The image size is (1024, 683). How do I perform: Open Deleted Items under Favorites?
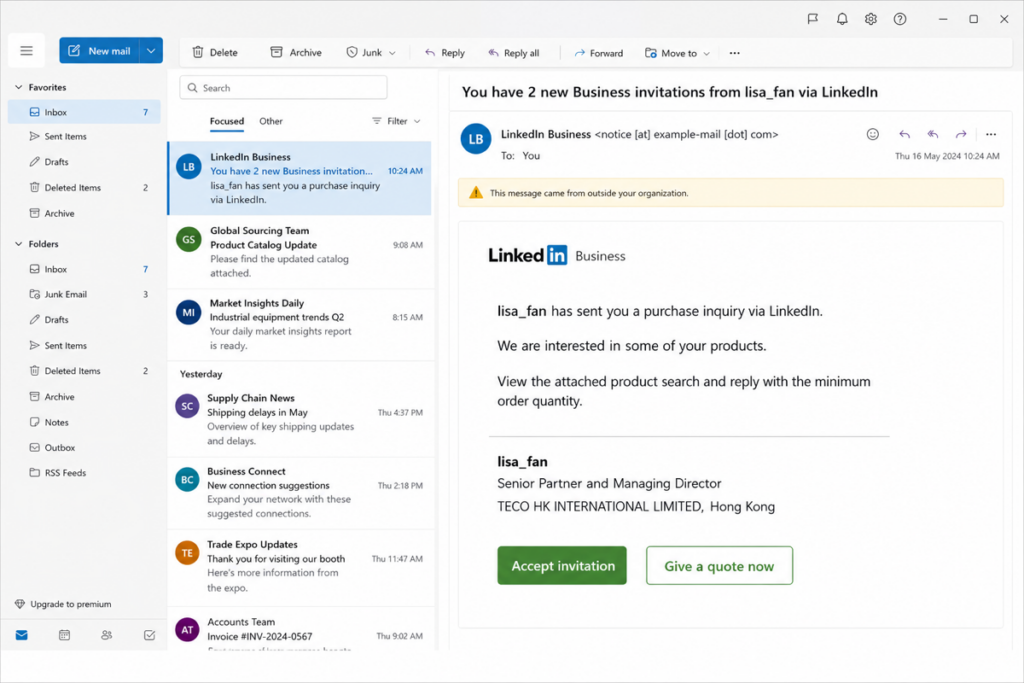click(x=84, y=187)
